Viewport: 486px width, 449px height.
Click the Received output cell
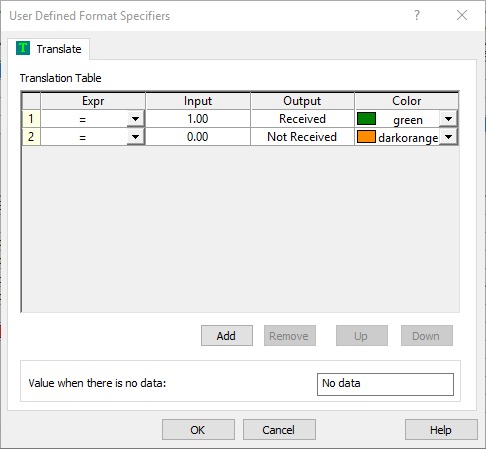302,119
